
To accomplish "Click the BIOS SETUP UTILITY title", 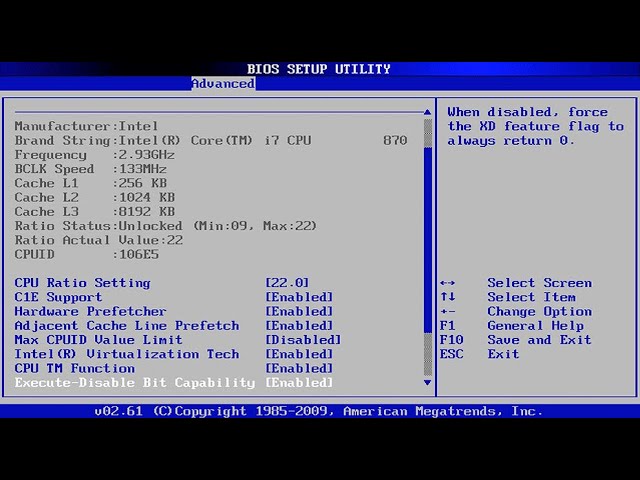I will (319, 69).
